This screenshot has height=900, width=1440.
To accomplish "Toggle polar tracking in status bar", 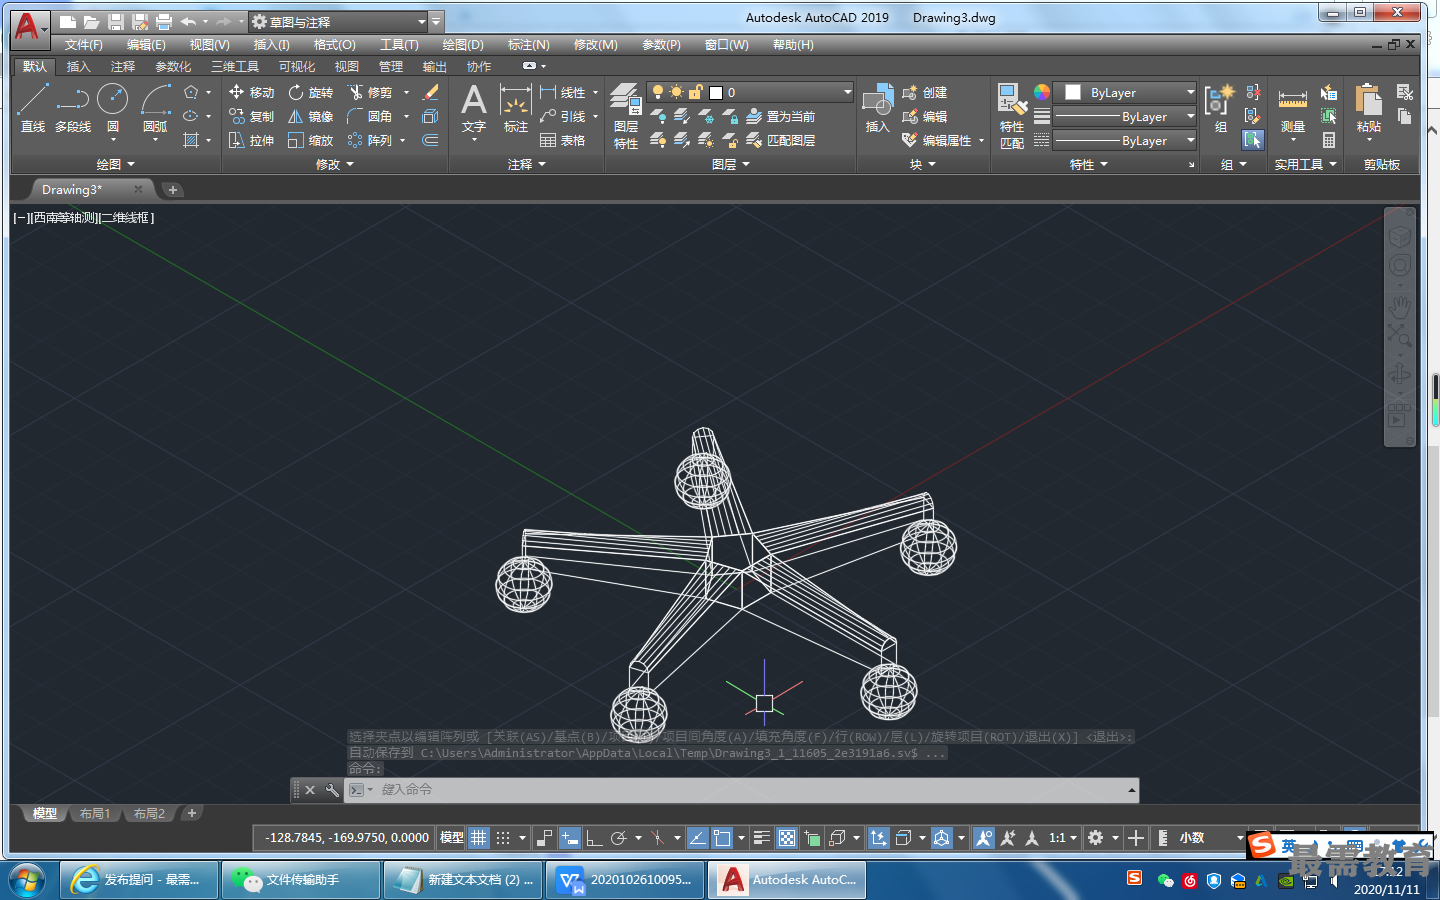I will tap(619, 837).
